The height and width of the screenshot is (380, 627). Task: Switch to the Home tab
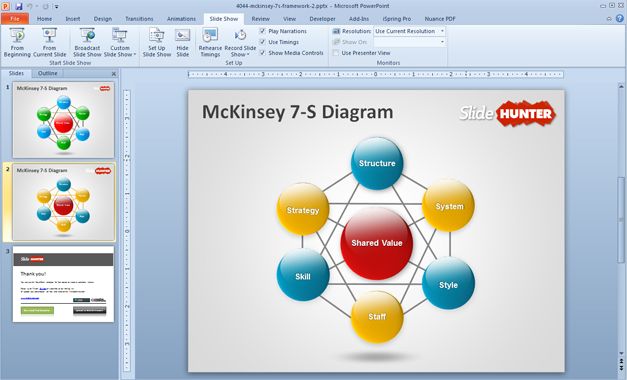coord(44,19)
